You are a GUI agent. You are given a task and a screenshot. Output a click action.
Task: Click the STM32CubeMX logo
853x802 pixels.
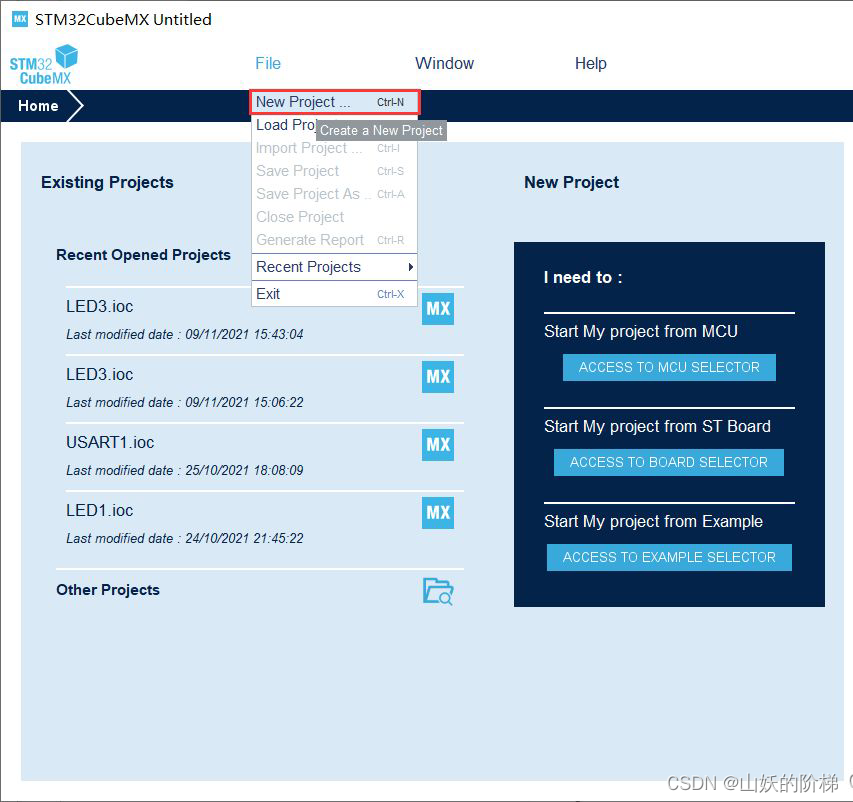pos(44,65)
